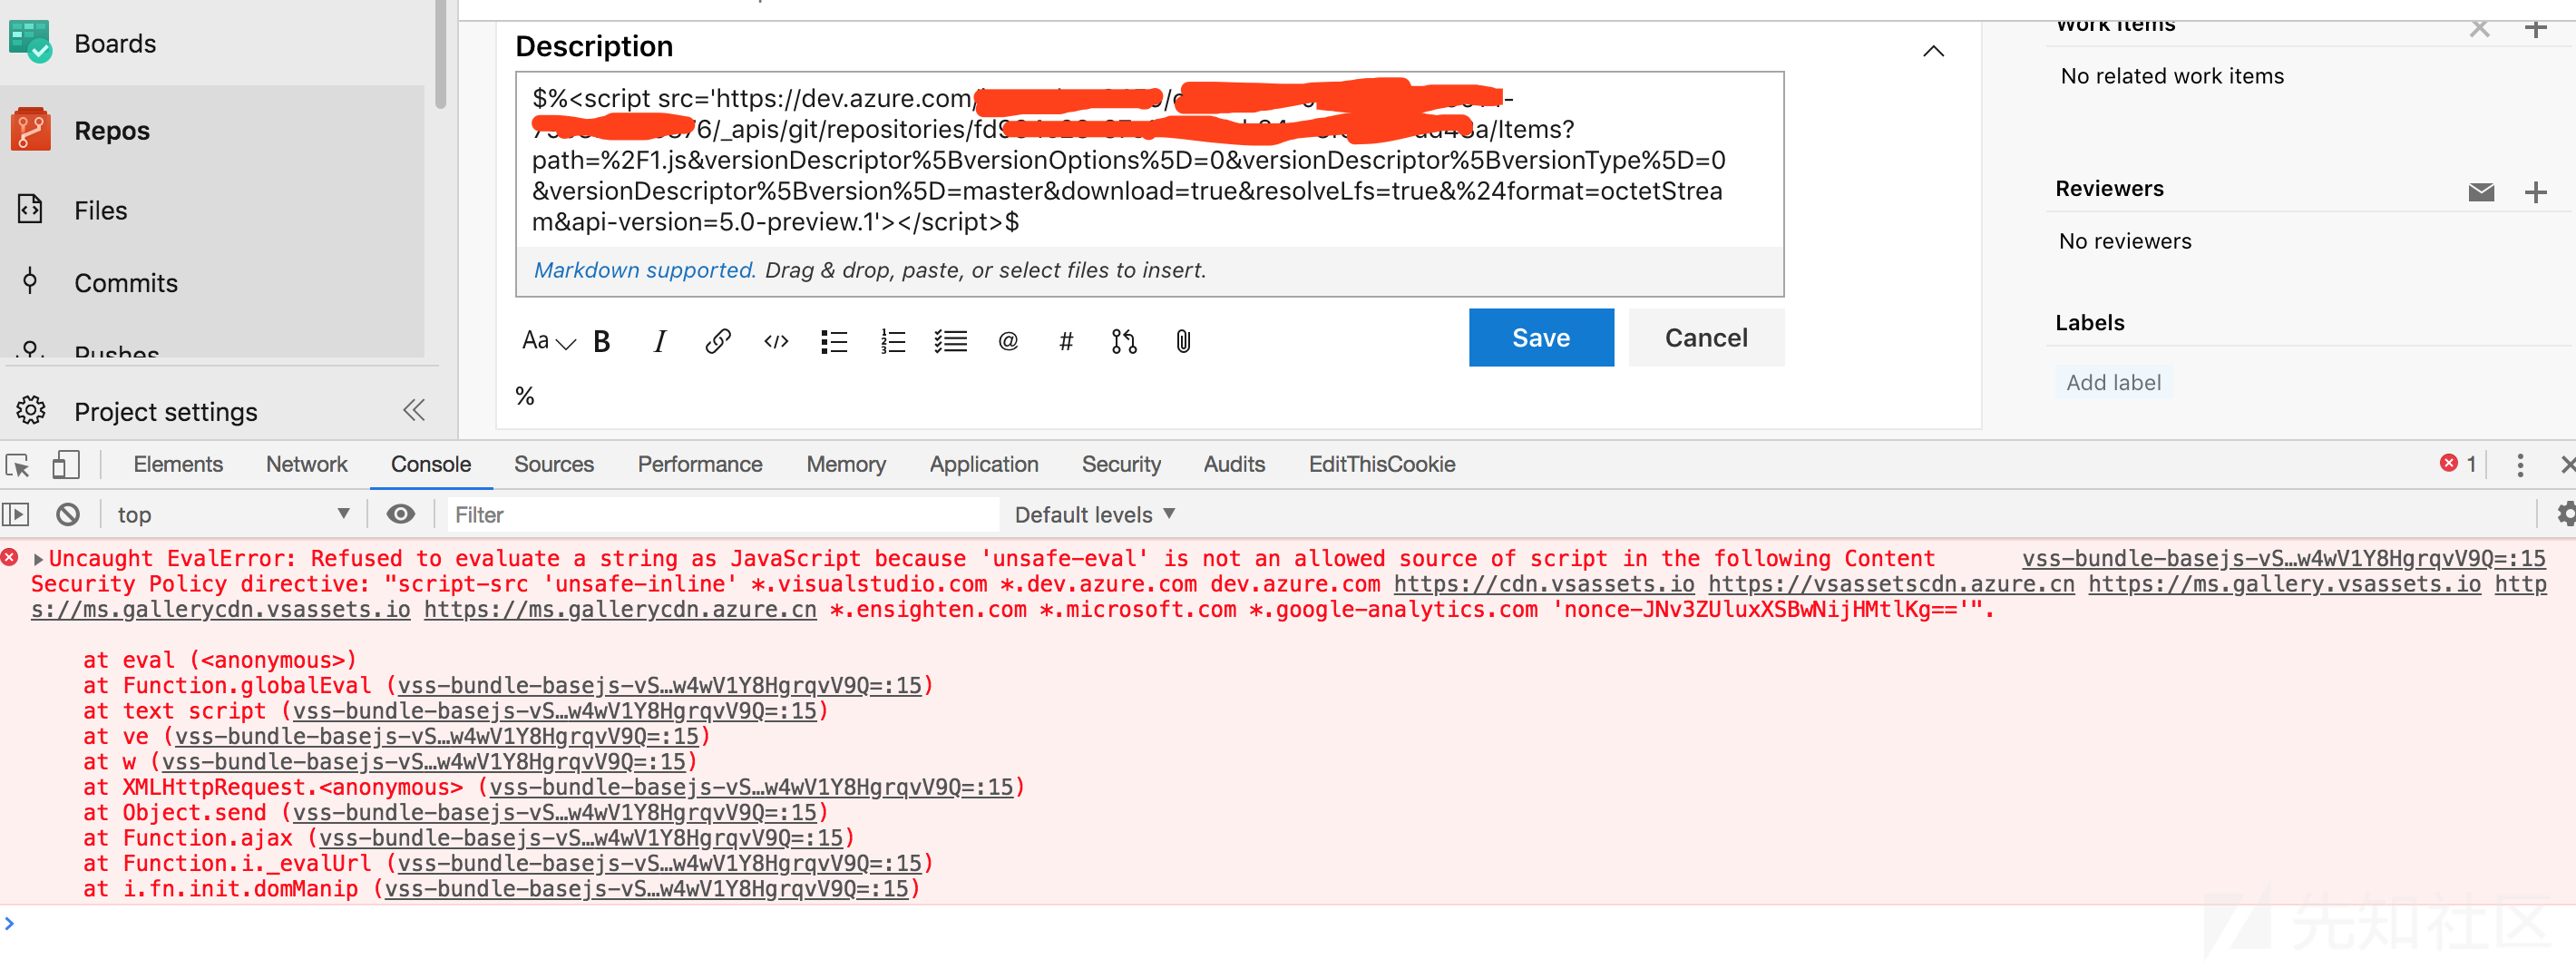Remove work items with the X
This screenshot has width=2576, height=969.
2480,28
